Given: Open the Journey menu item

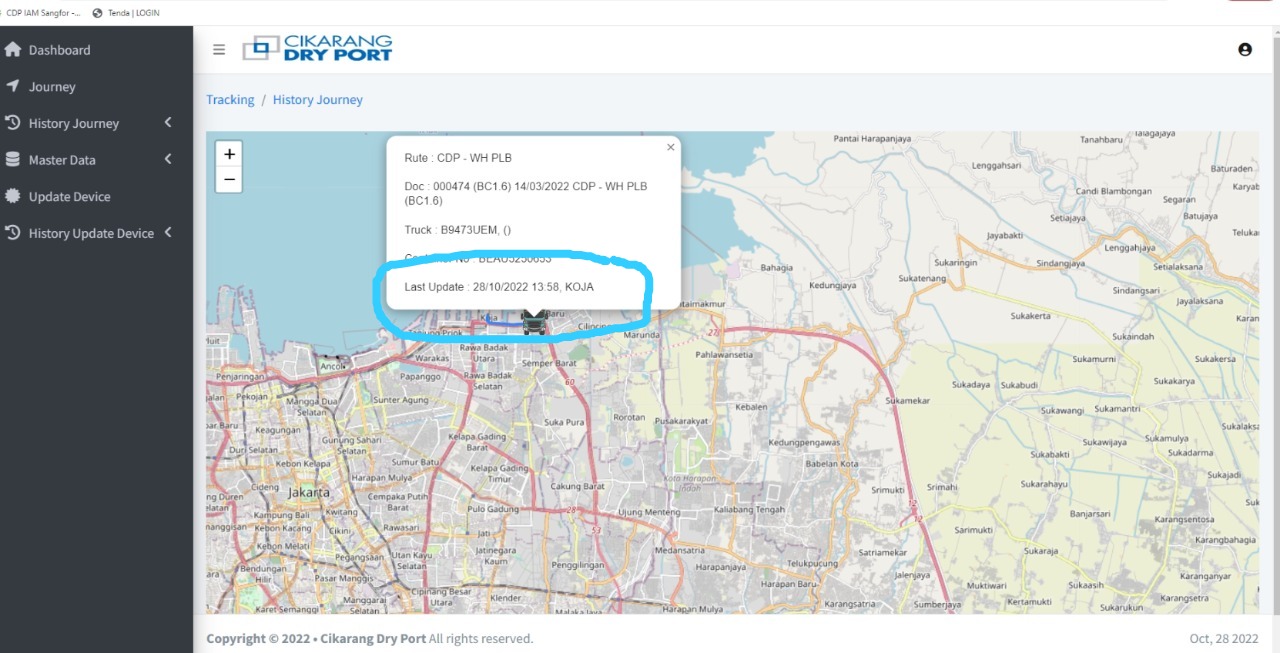Looking at the screenshot, I should click(52, 87).
